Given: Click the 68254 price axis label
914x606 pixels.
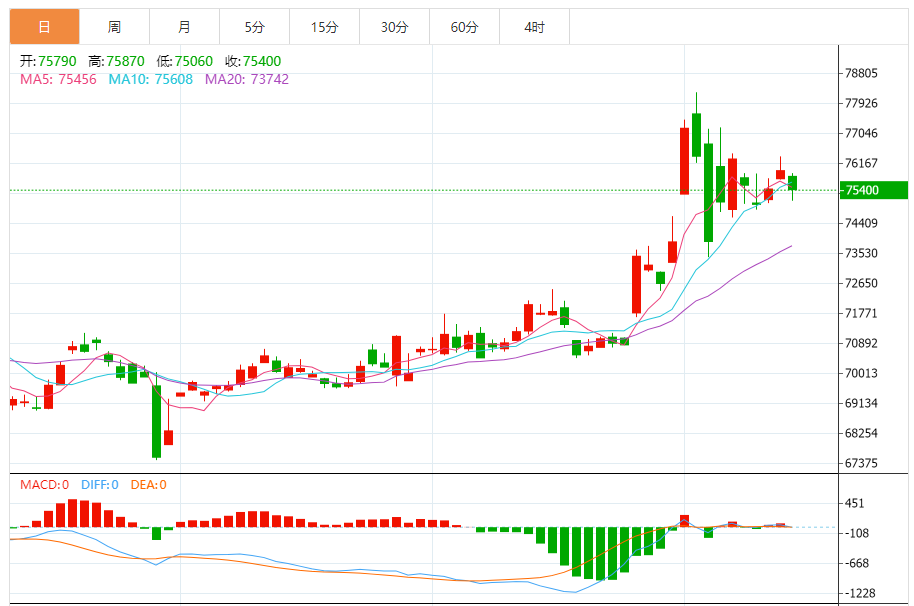Looking at the screenshot, I should (x=861, y=434).
